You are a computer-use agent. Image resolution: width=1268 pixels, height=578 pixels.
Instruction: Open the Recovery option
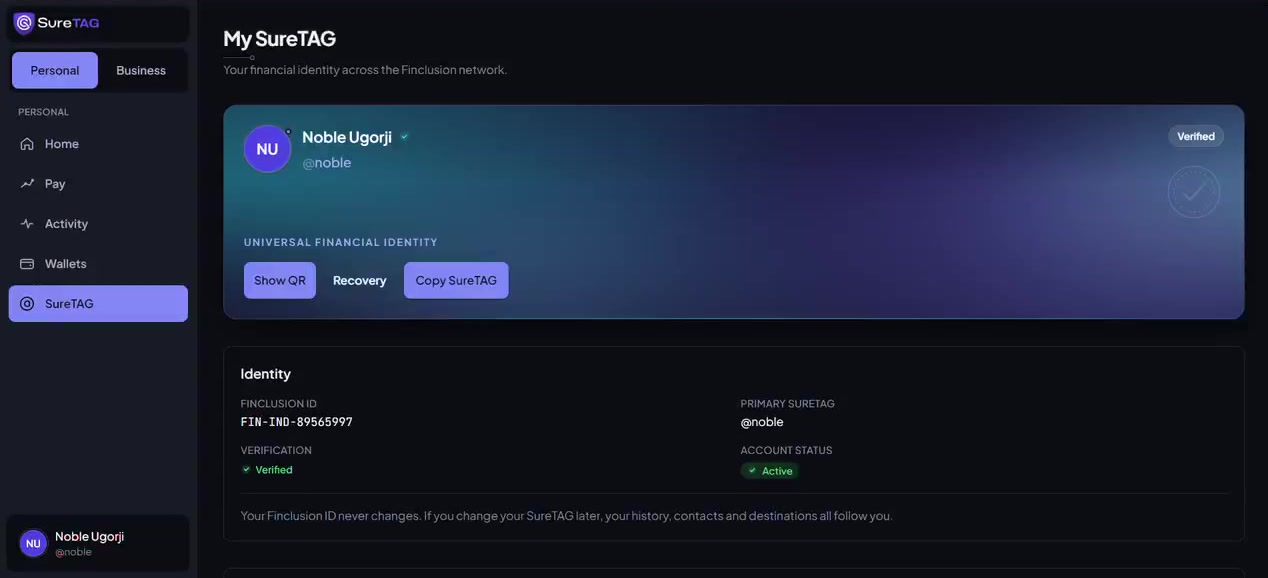360,280
